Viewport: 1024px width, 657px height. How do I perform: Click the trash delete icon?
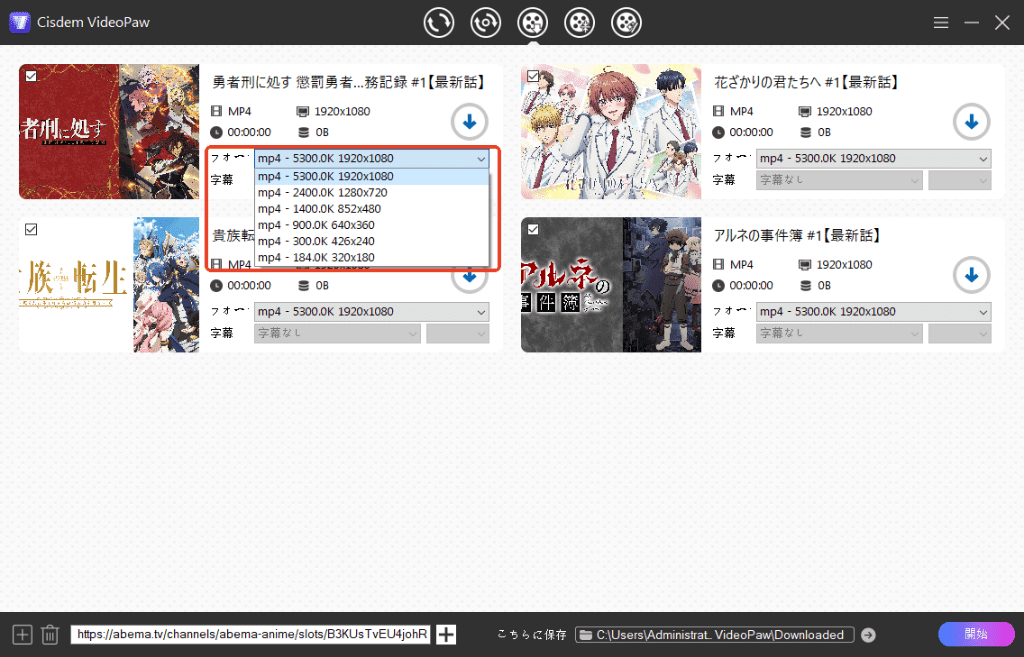point(50,634)
